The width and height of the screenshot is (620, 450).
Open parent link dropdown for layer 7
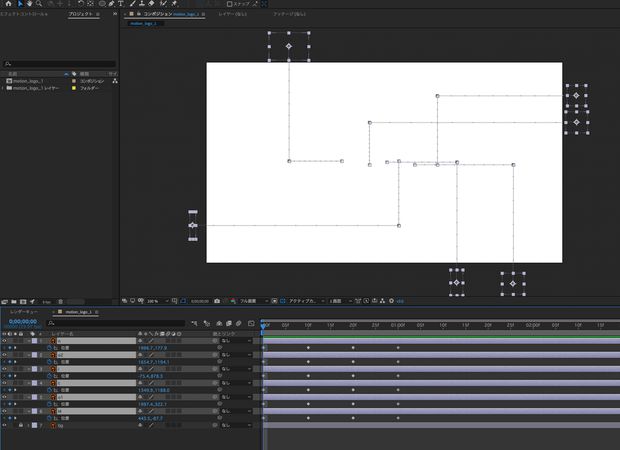(x=236, y=425)
